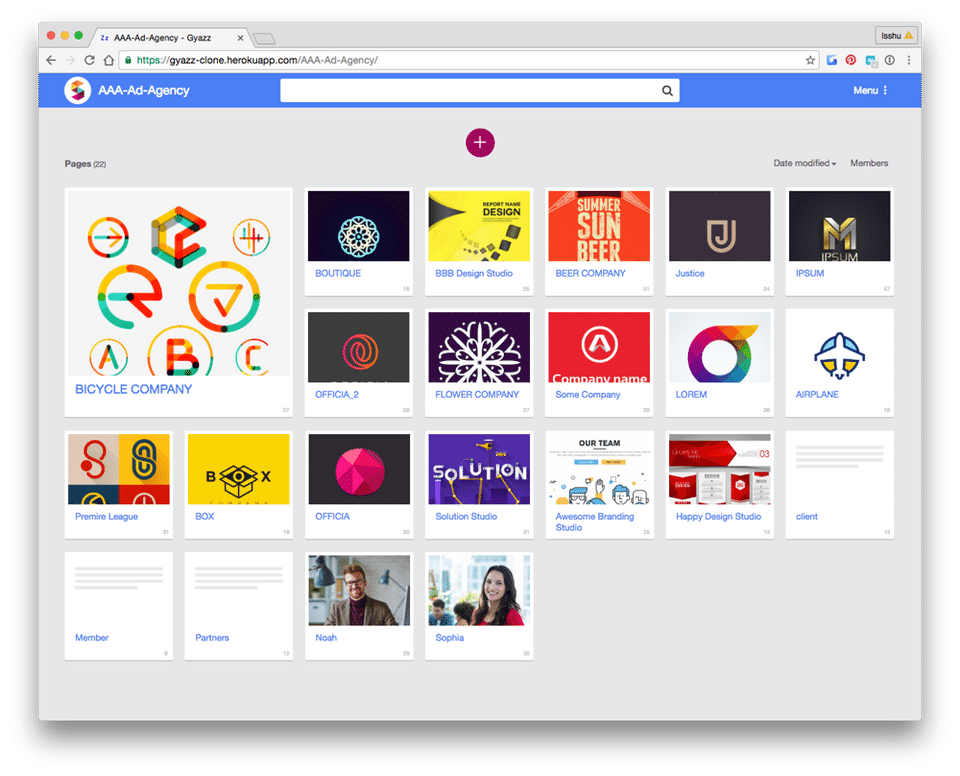Open the Menu dropdown in header
Screen dimensions: 960x776
[870, 91]
